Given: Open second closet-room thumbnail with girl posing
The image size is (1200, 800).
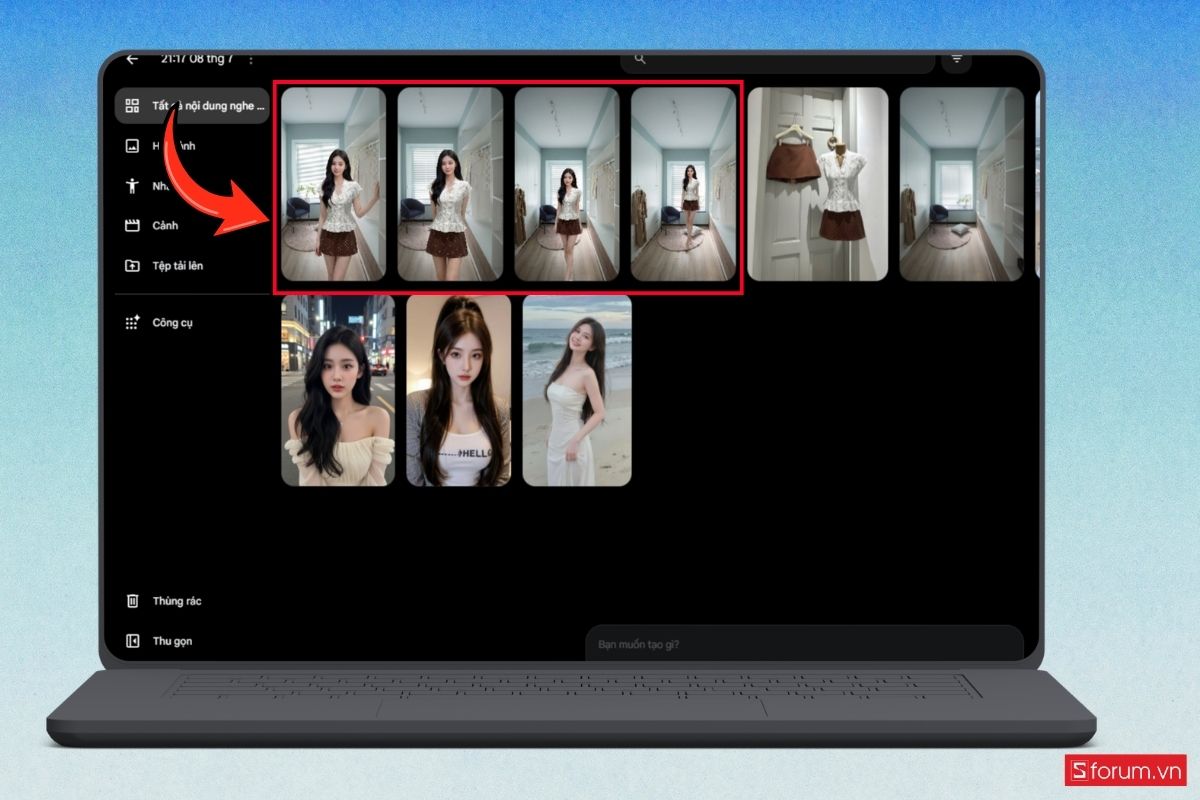Looking at the screenshot, I should coord(450,184).
